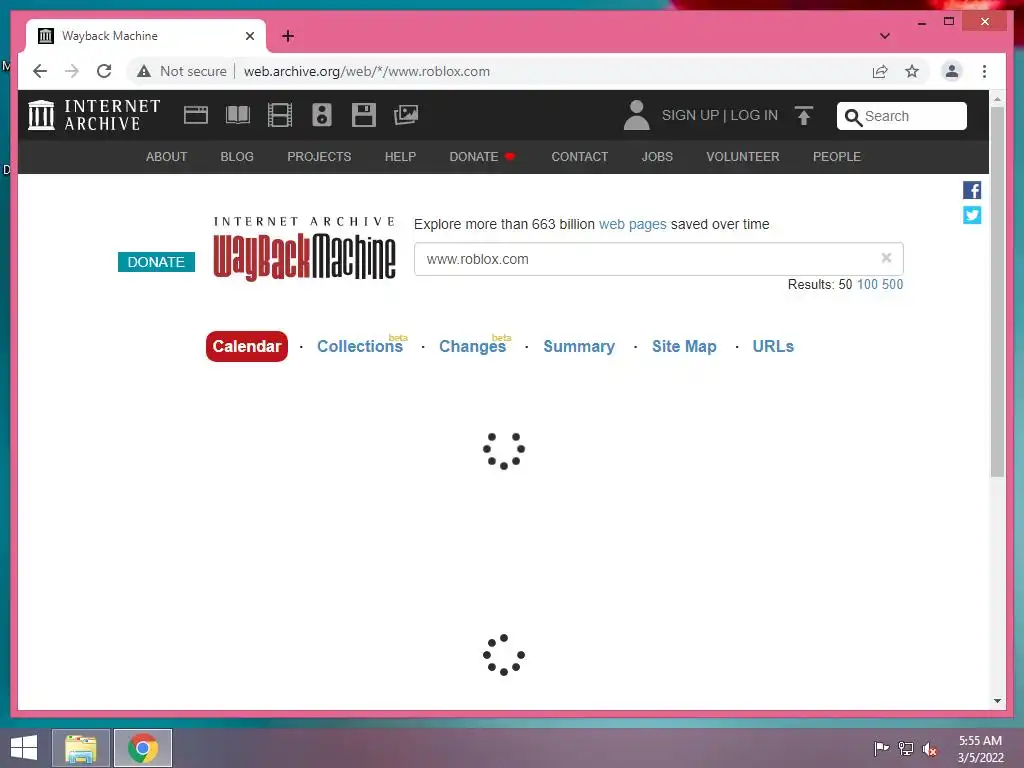Screen dimensions: 1024x768
Task: Click the upload arrow icon
Action: (804, 115)
